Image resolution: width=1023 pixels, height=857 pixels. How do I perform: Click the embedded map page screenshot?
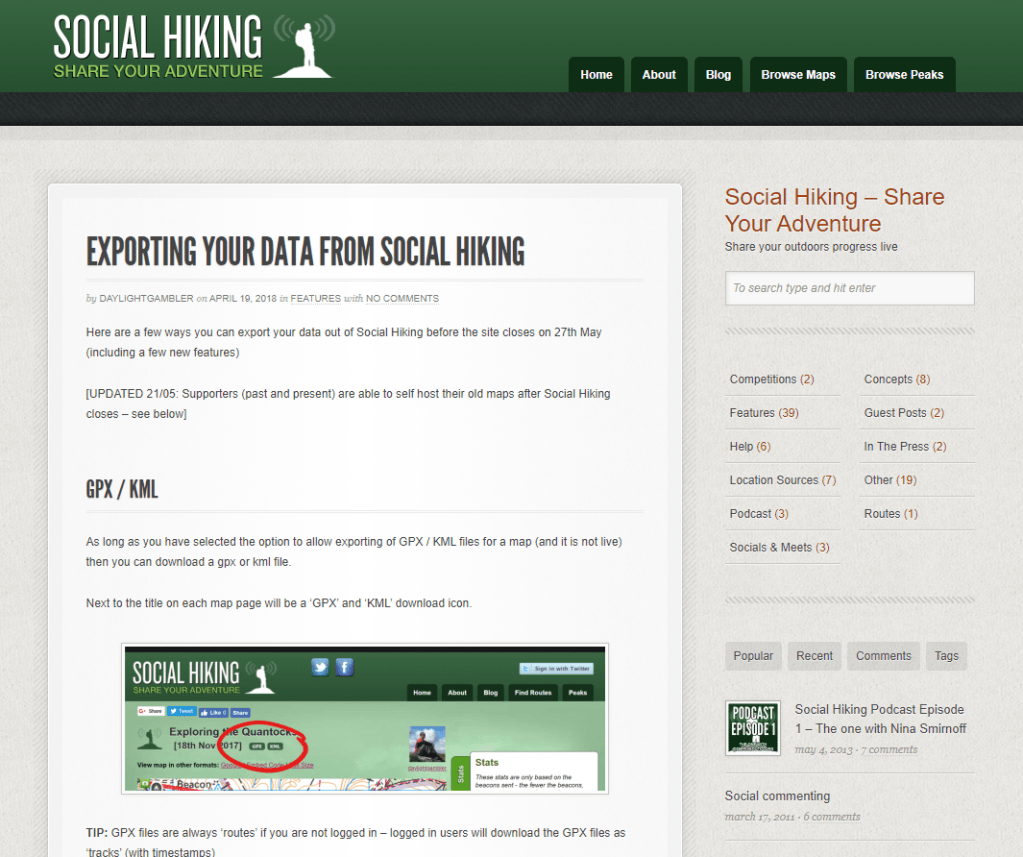[x=365, y=718]
